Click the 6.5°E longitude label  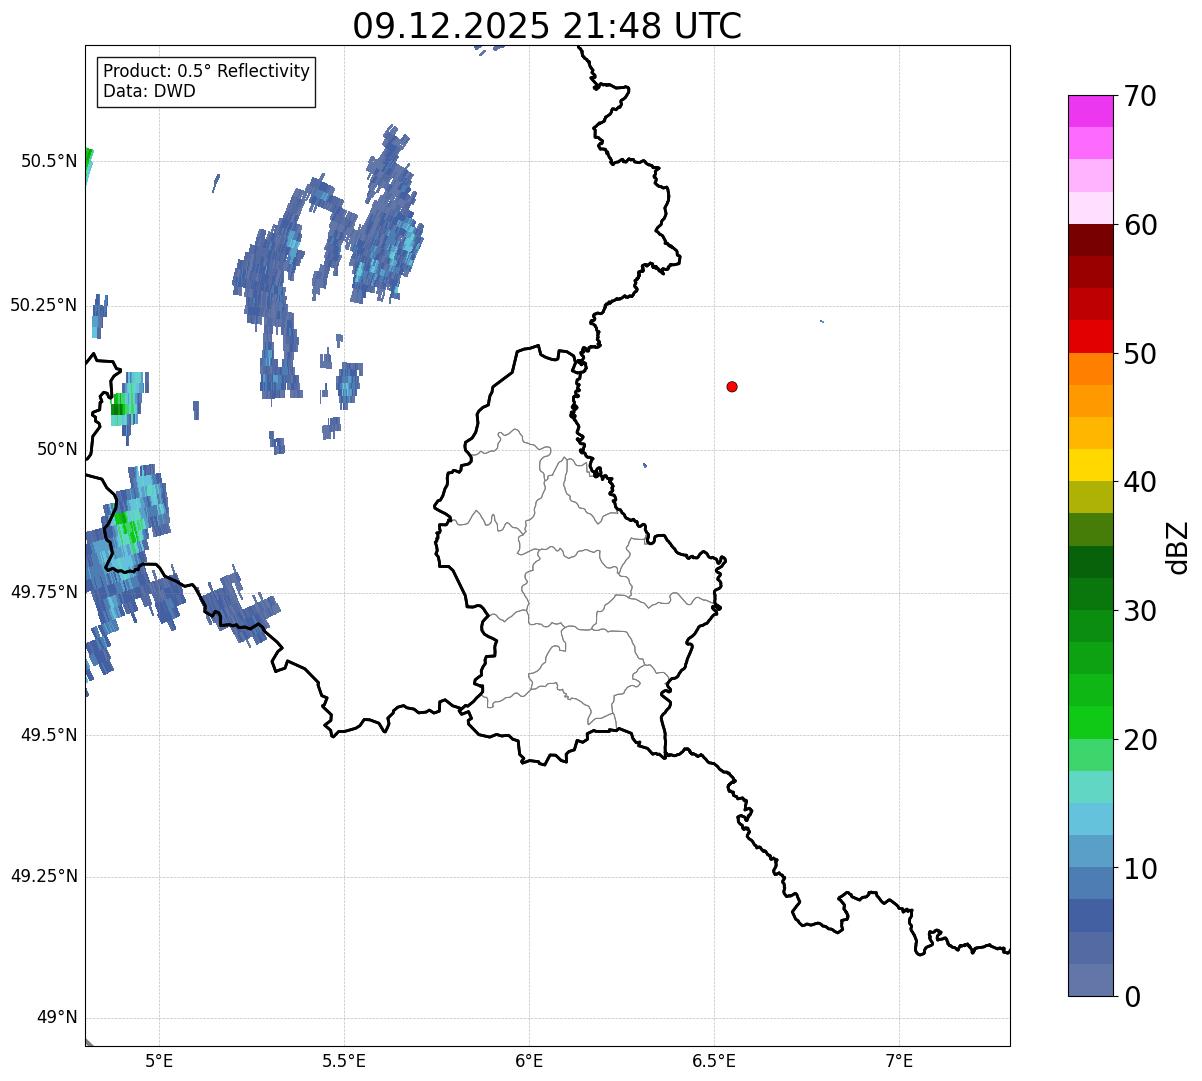[714, 1061]
